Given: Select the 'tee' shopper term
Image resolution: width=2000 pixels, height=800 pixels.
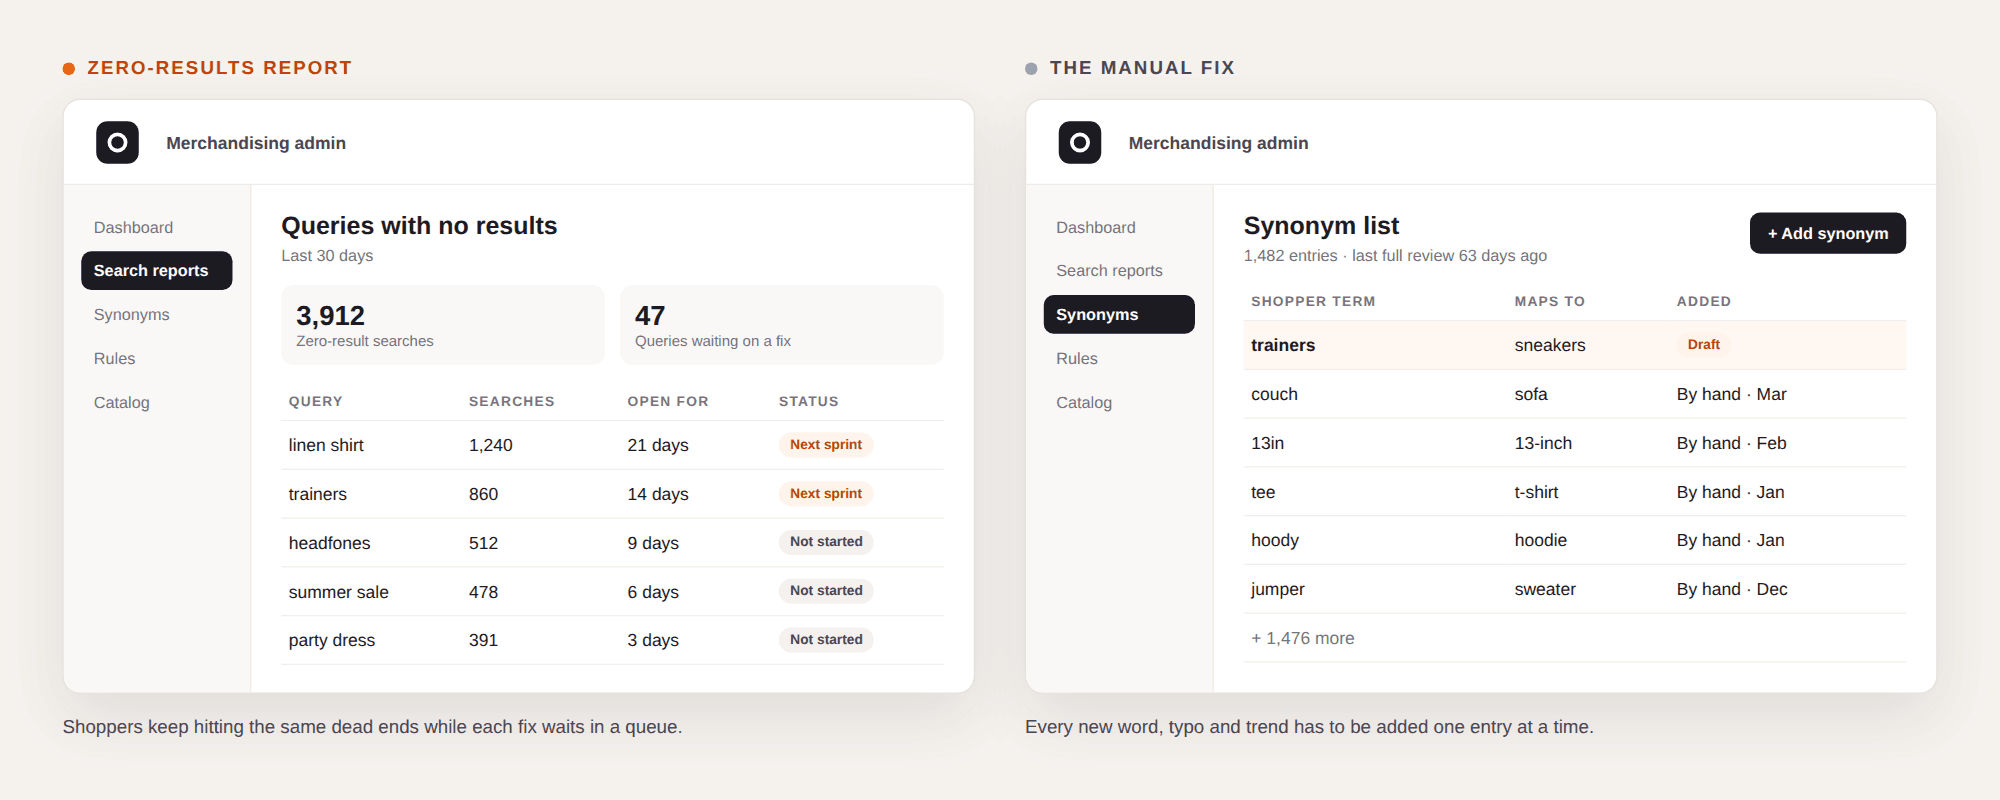Looking at the screenshot, I should pos(1263,492).
